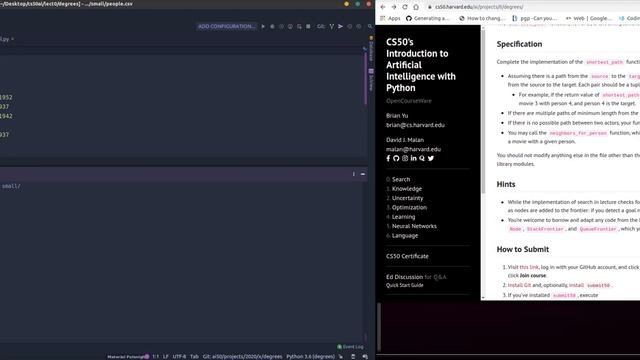
Task: Click Material Palenight theme indicator in status bar
Action: pos(128,357)
